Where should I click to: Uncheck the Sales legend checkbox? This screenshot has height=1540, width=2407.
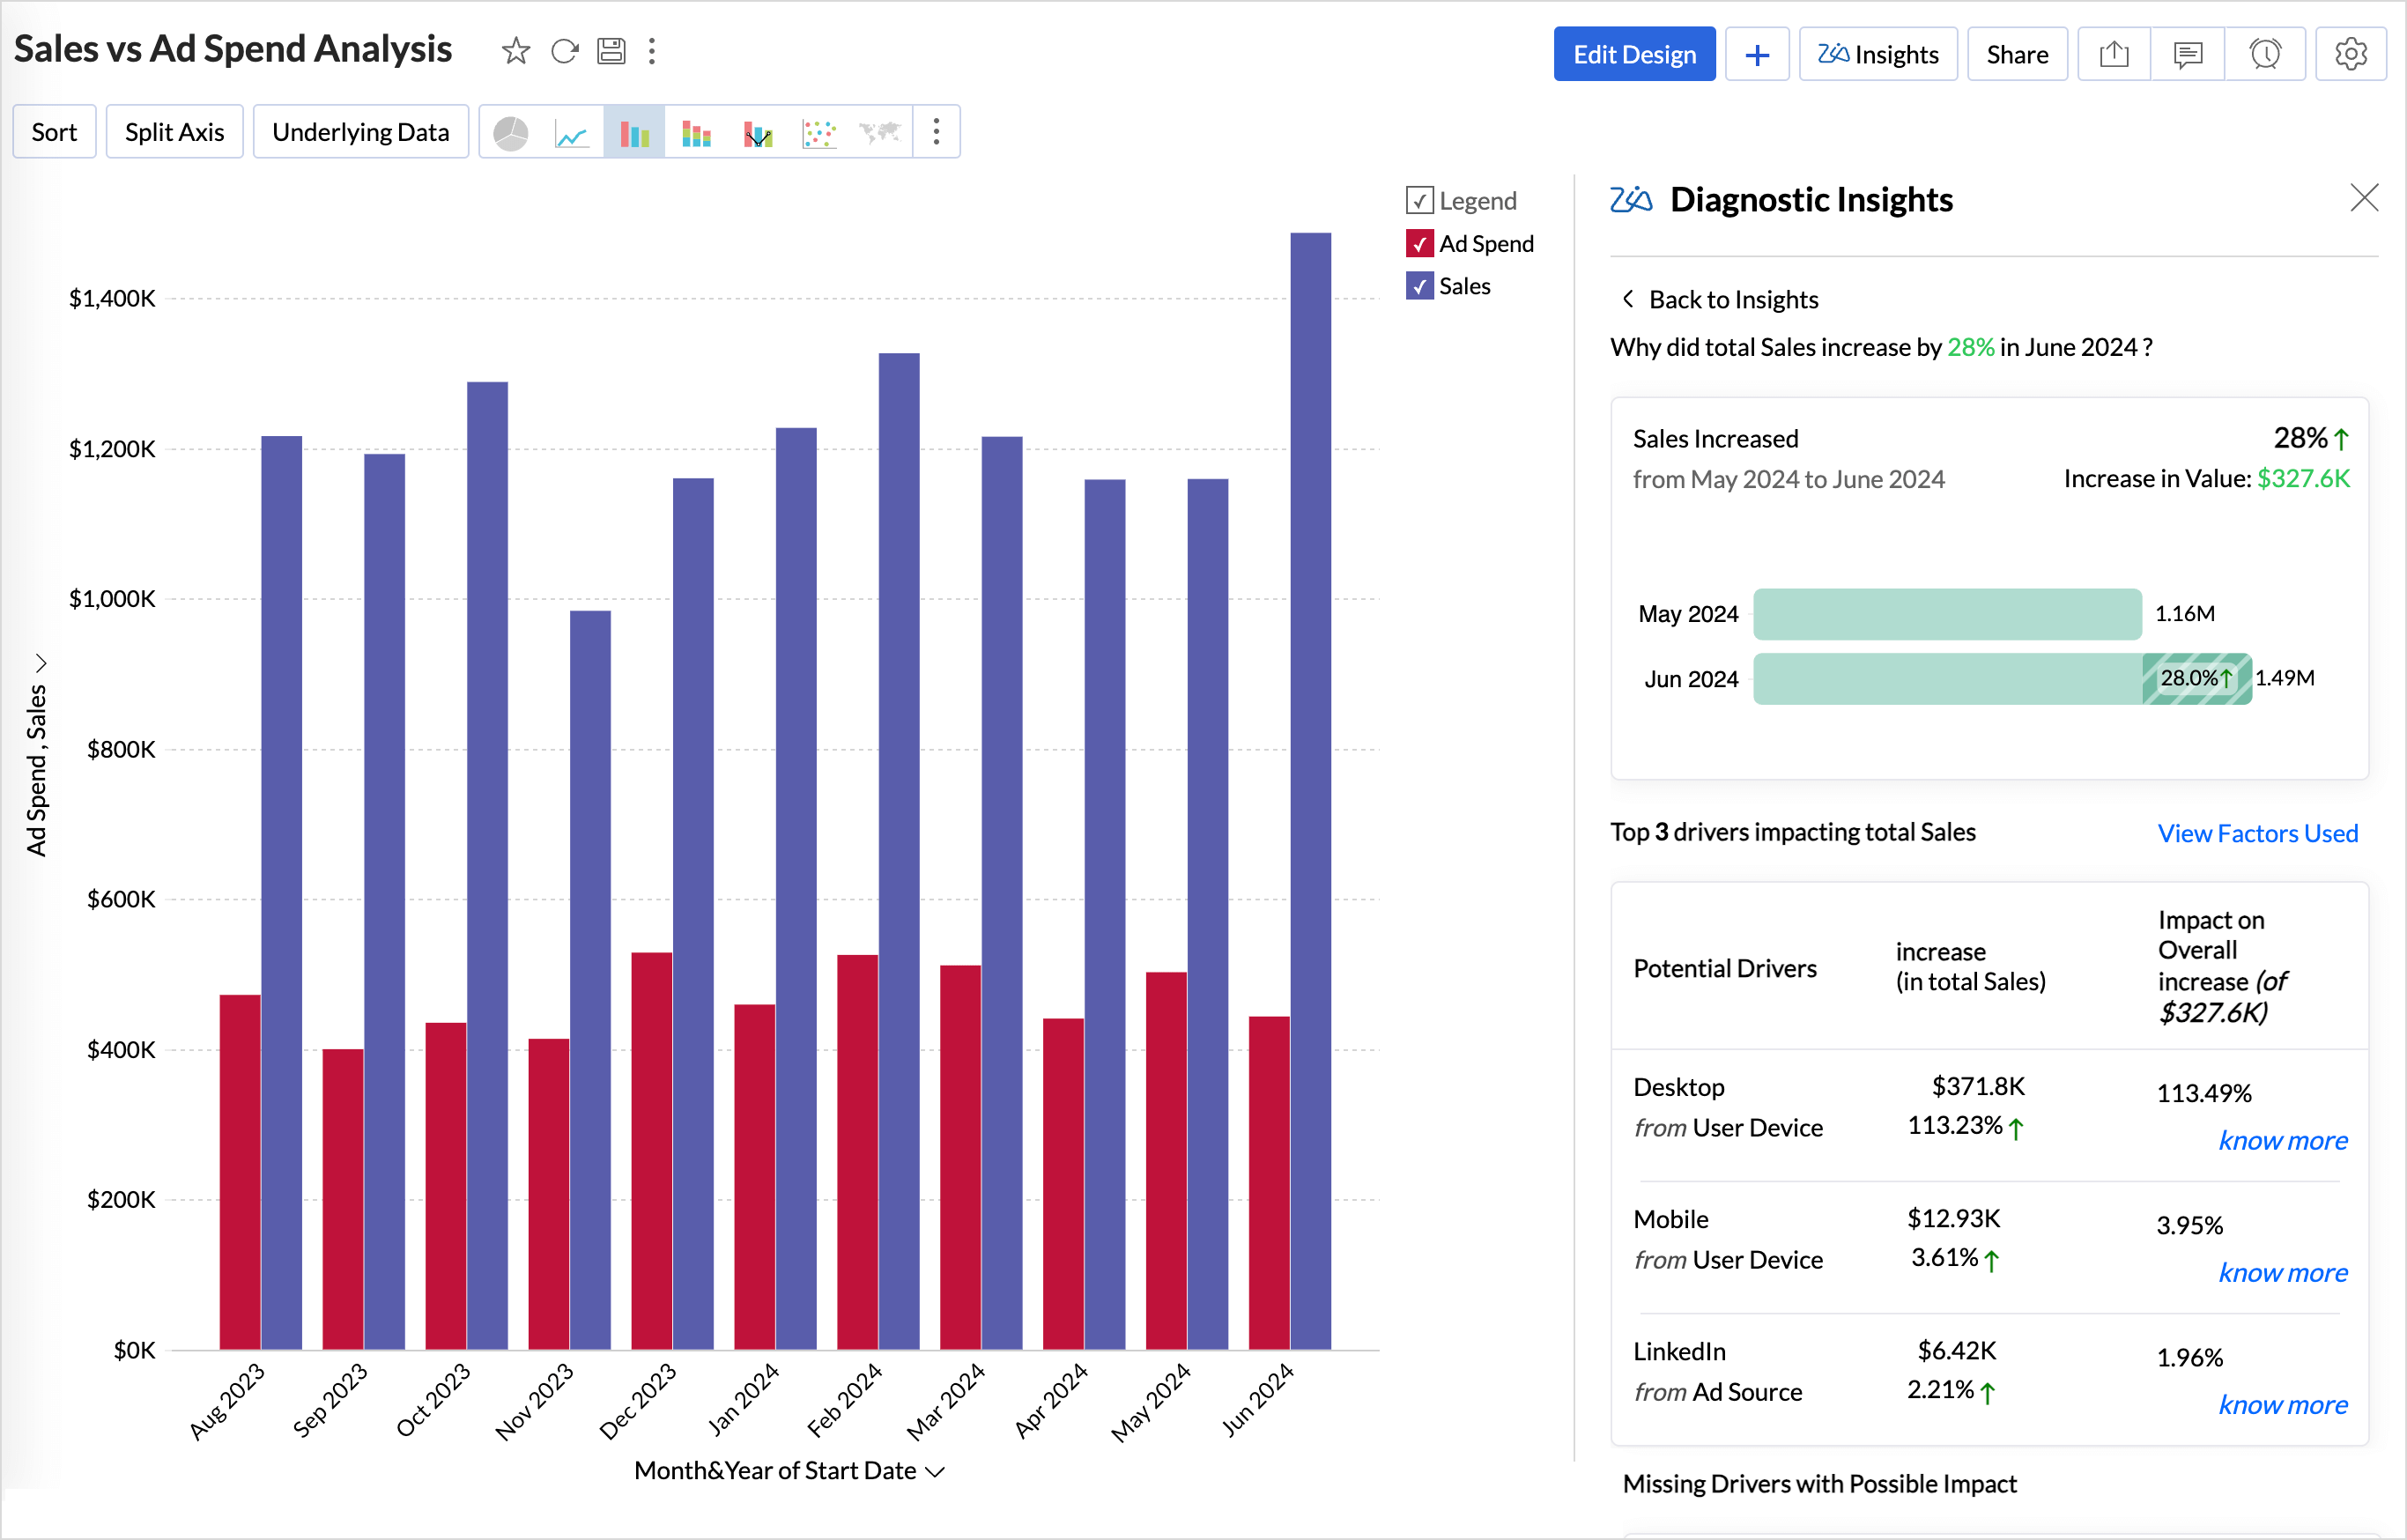coord(1419,286)
